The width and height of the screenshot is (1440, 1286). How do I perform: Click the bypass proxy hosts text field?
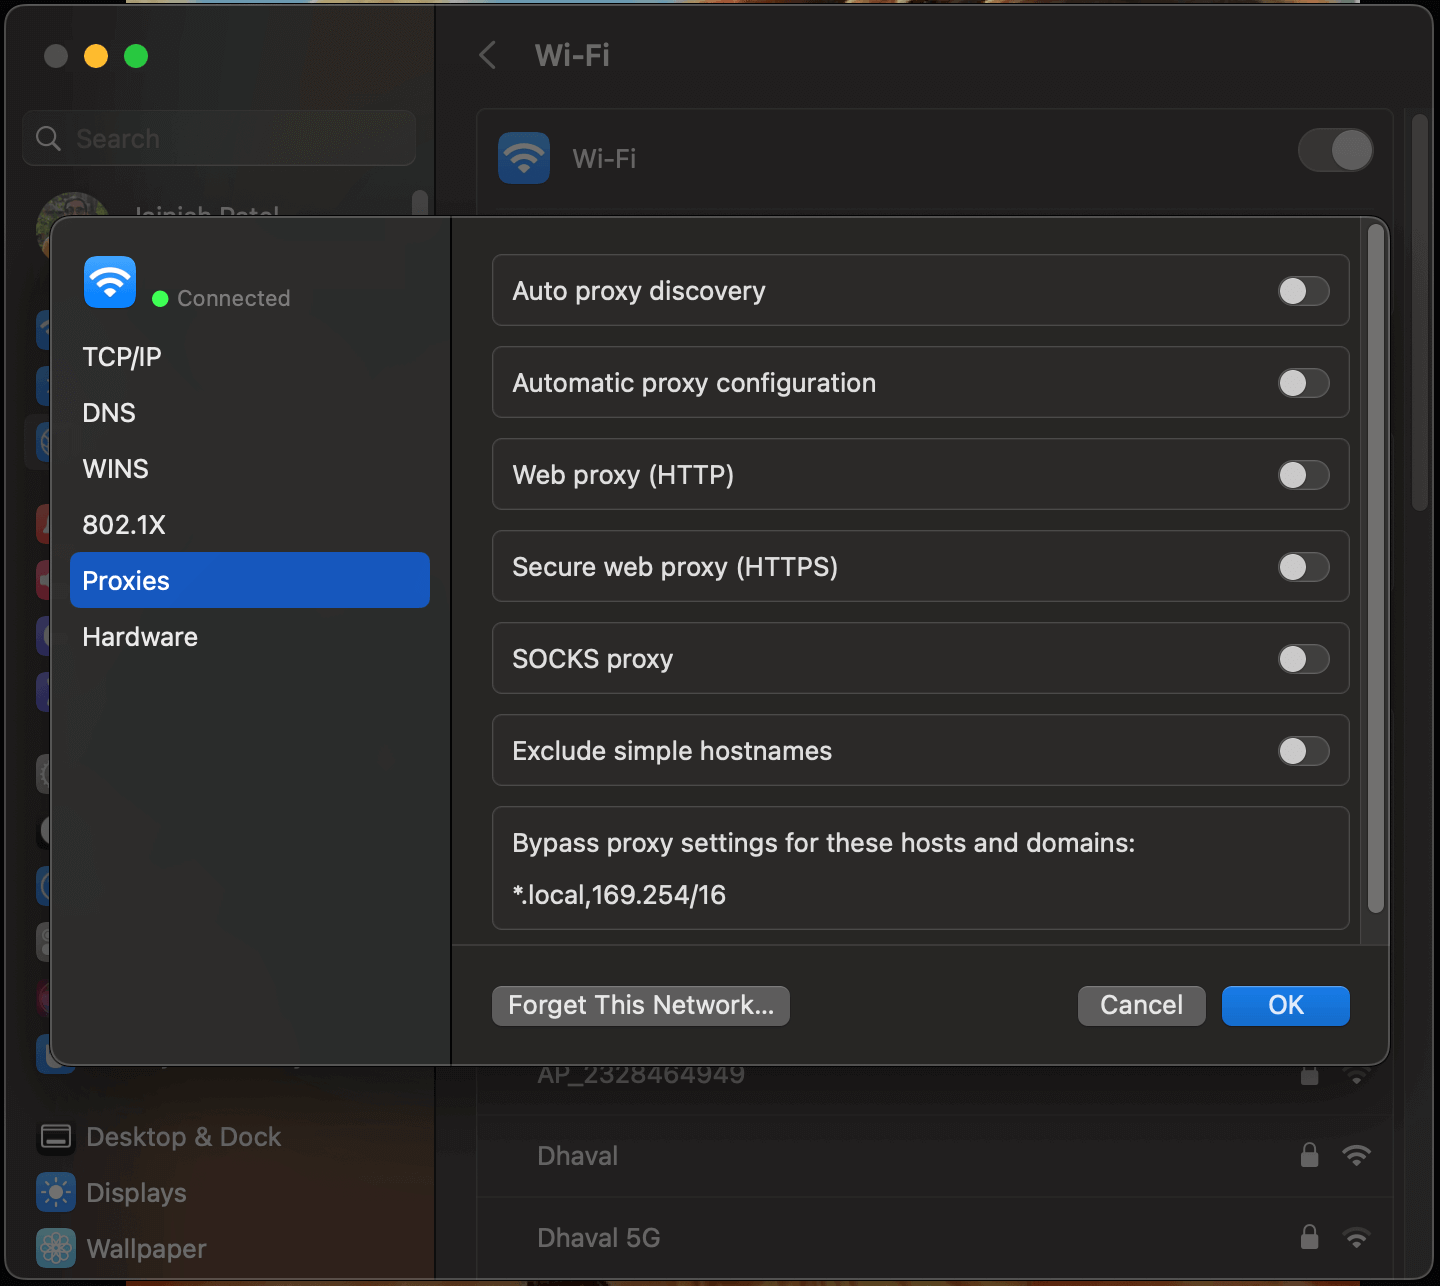[x=620, y=895]
